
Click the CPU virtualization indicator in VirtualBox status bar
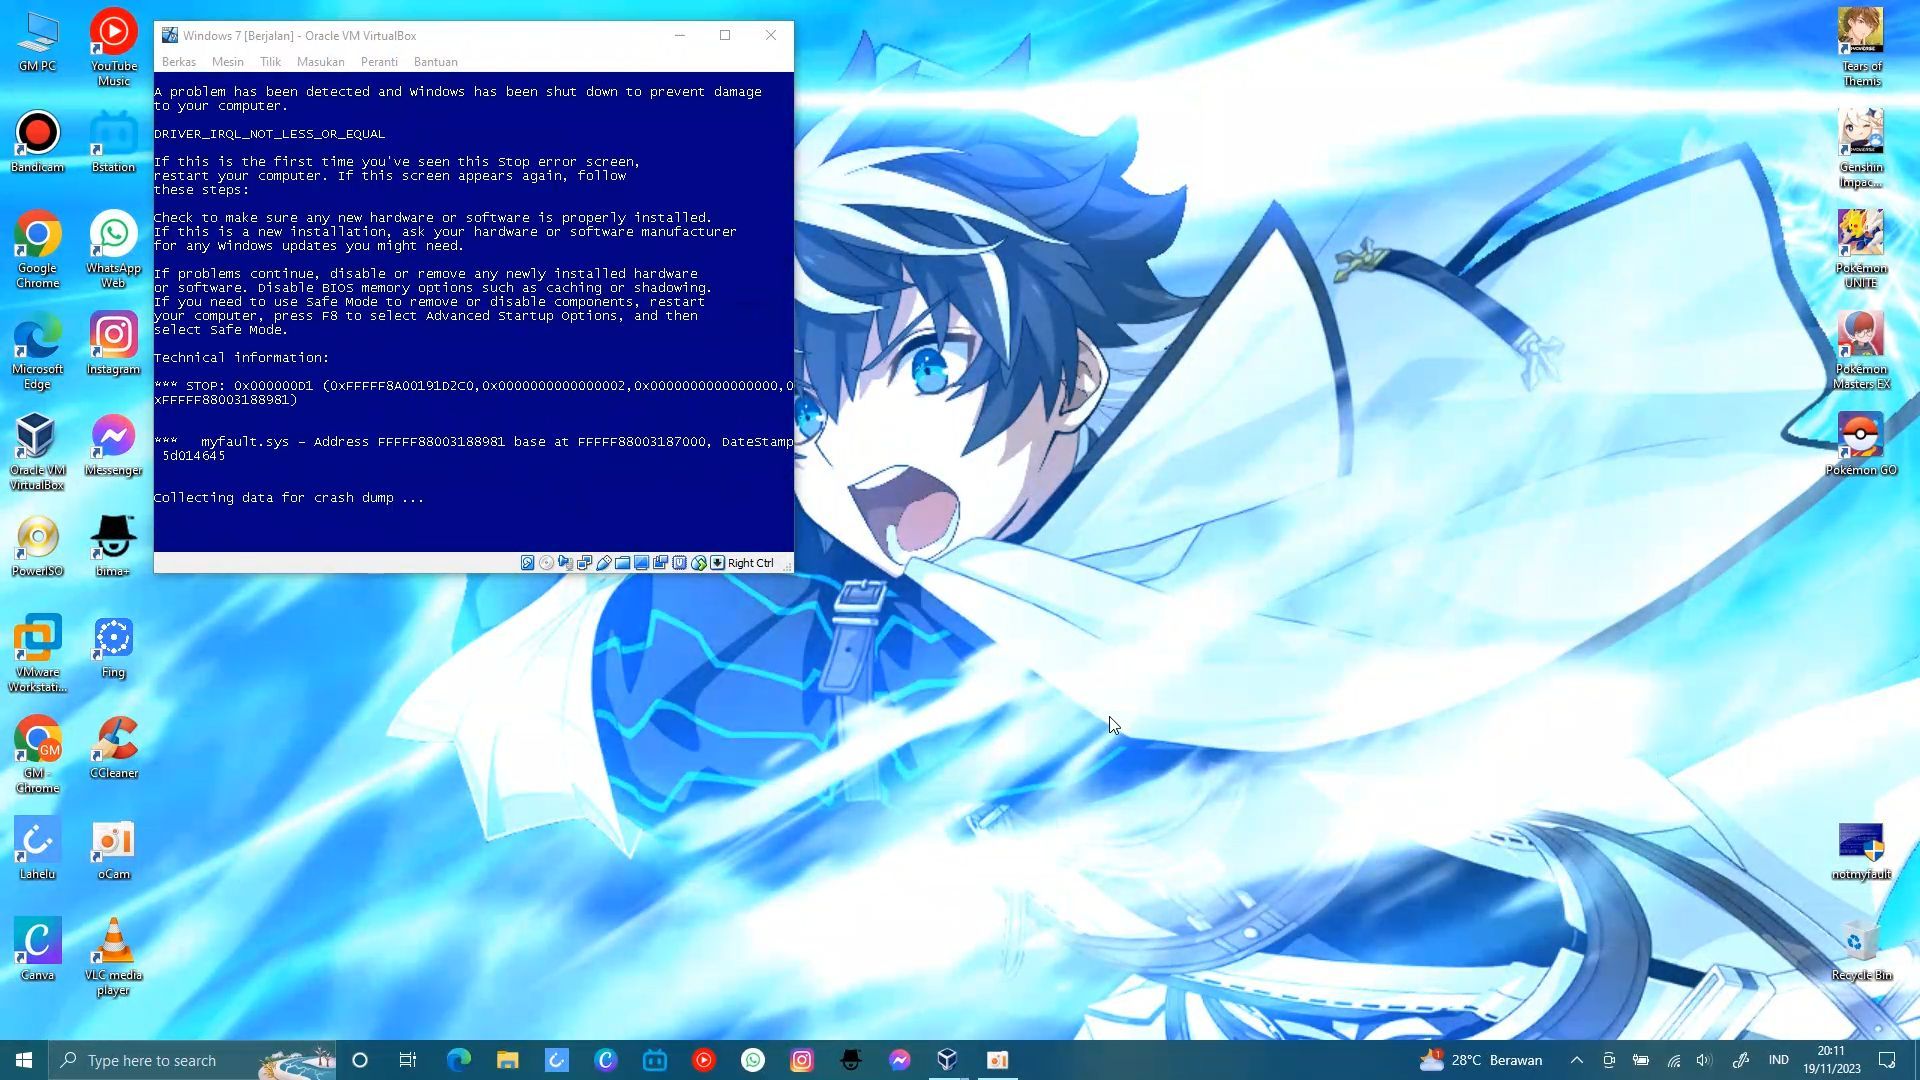tap(679, 563)
